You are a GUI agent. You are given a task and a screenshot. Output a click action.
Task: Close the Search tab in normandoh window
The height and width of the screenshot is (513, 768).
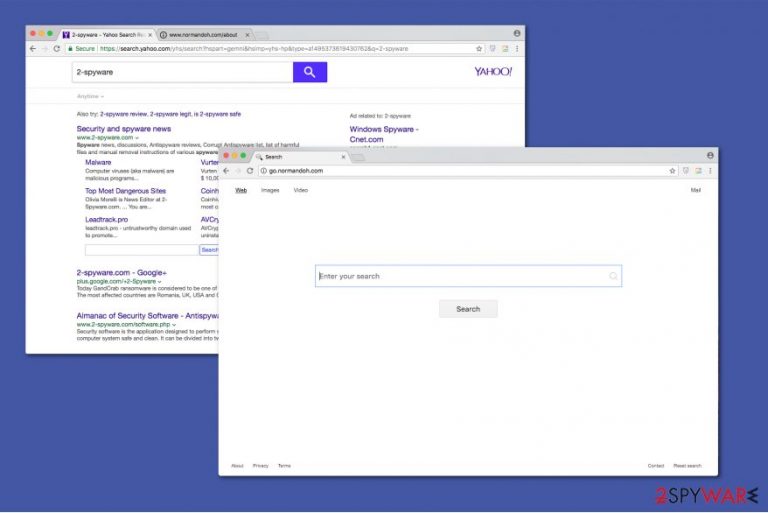point(343,157)
